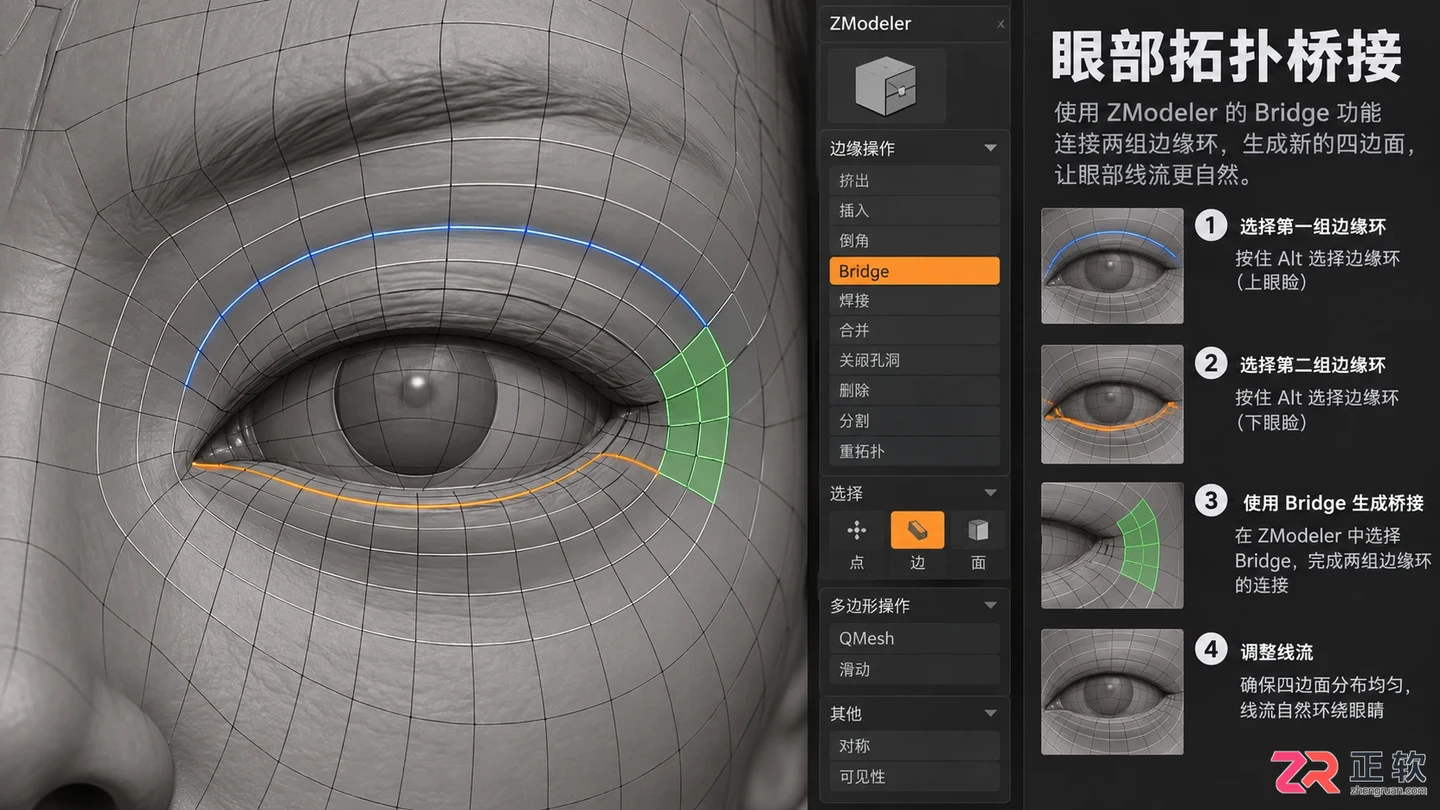Viewport: 1440px width, 810px height.
Task: Click the 选择第一组边缘环 heading
Action: tap(1313, 227)
